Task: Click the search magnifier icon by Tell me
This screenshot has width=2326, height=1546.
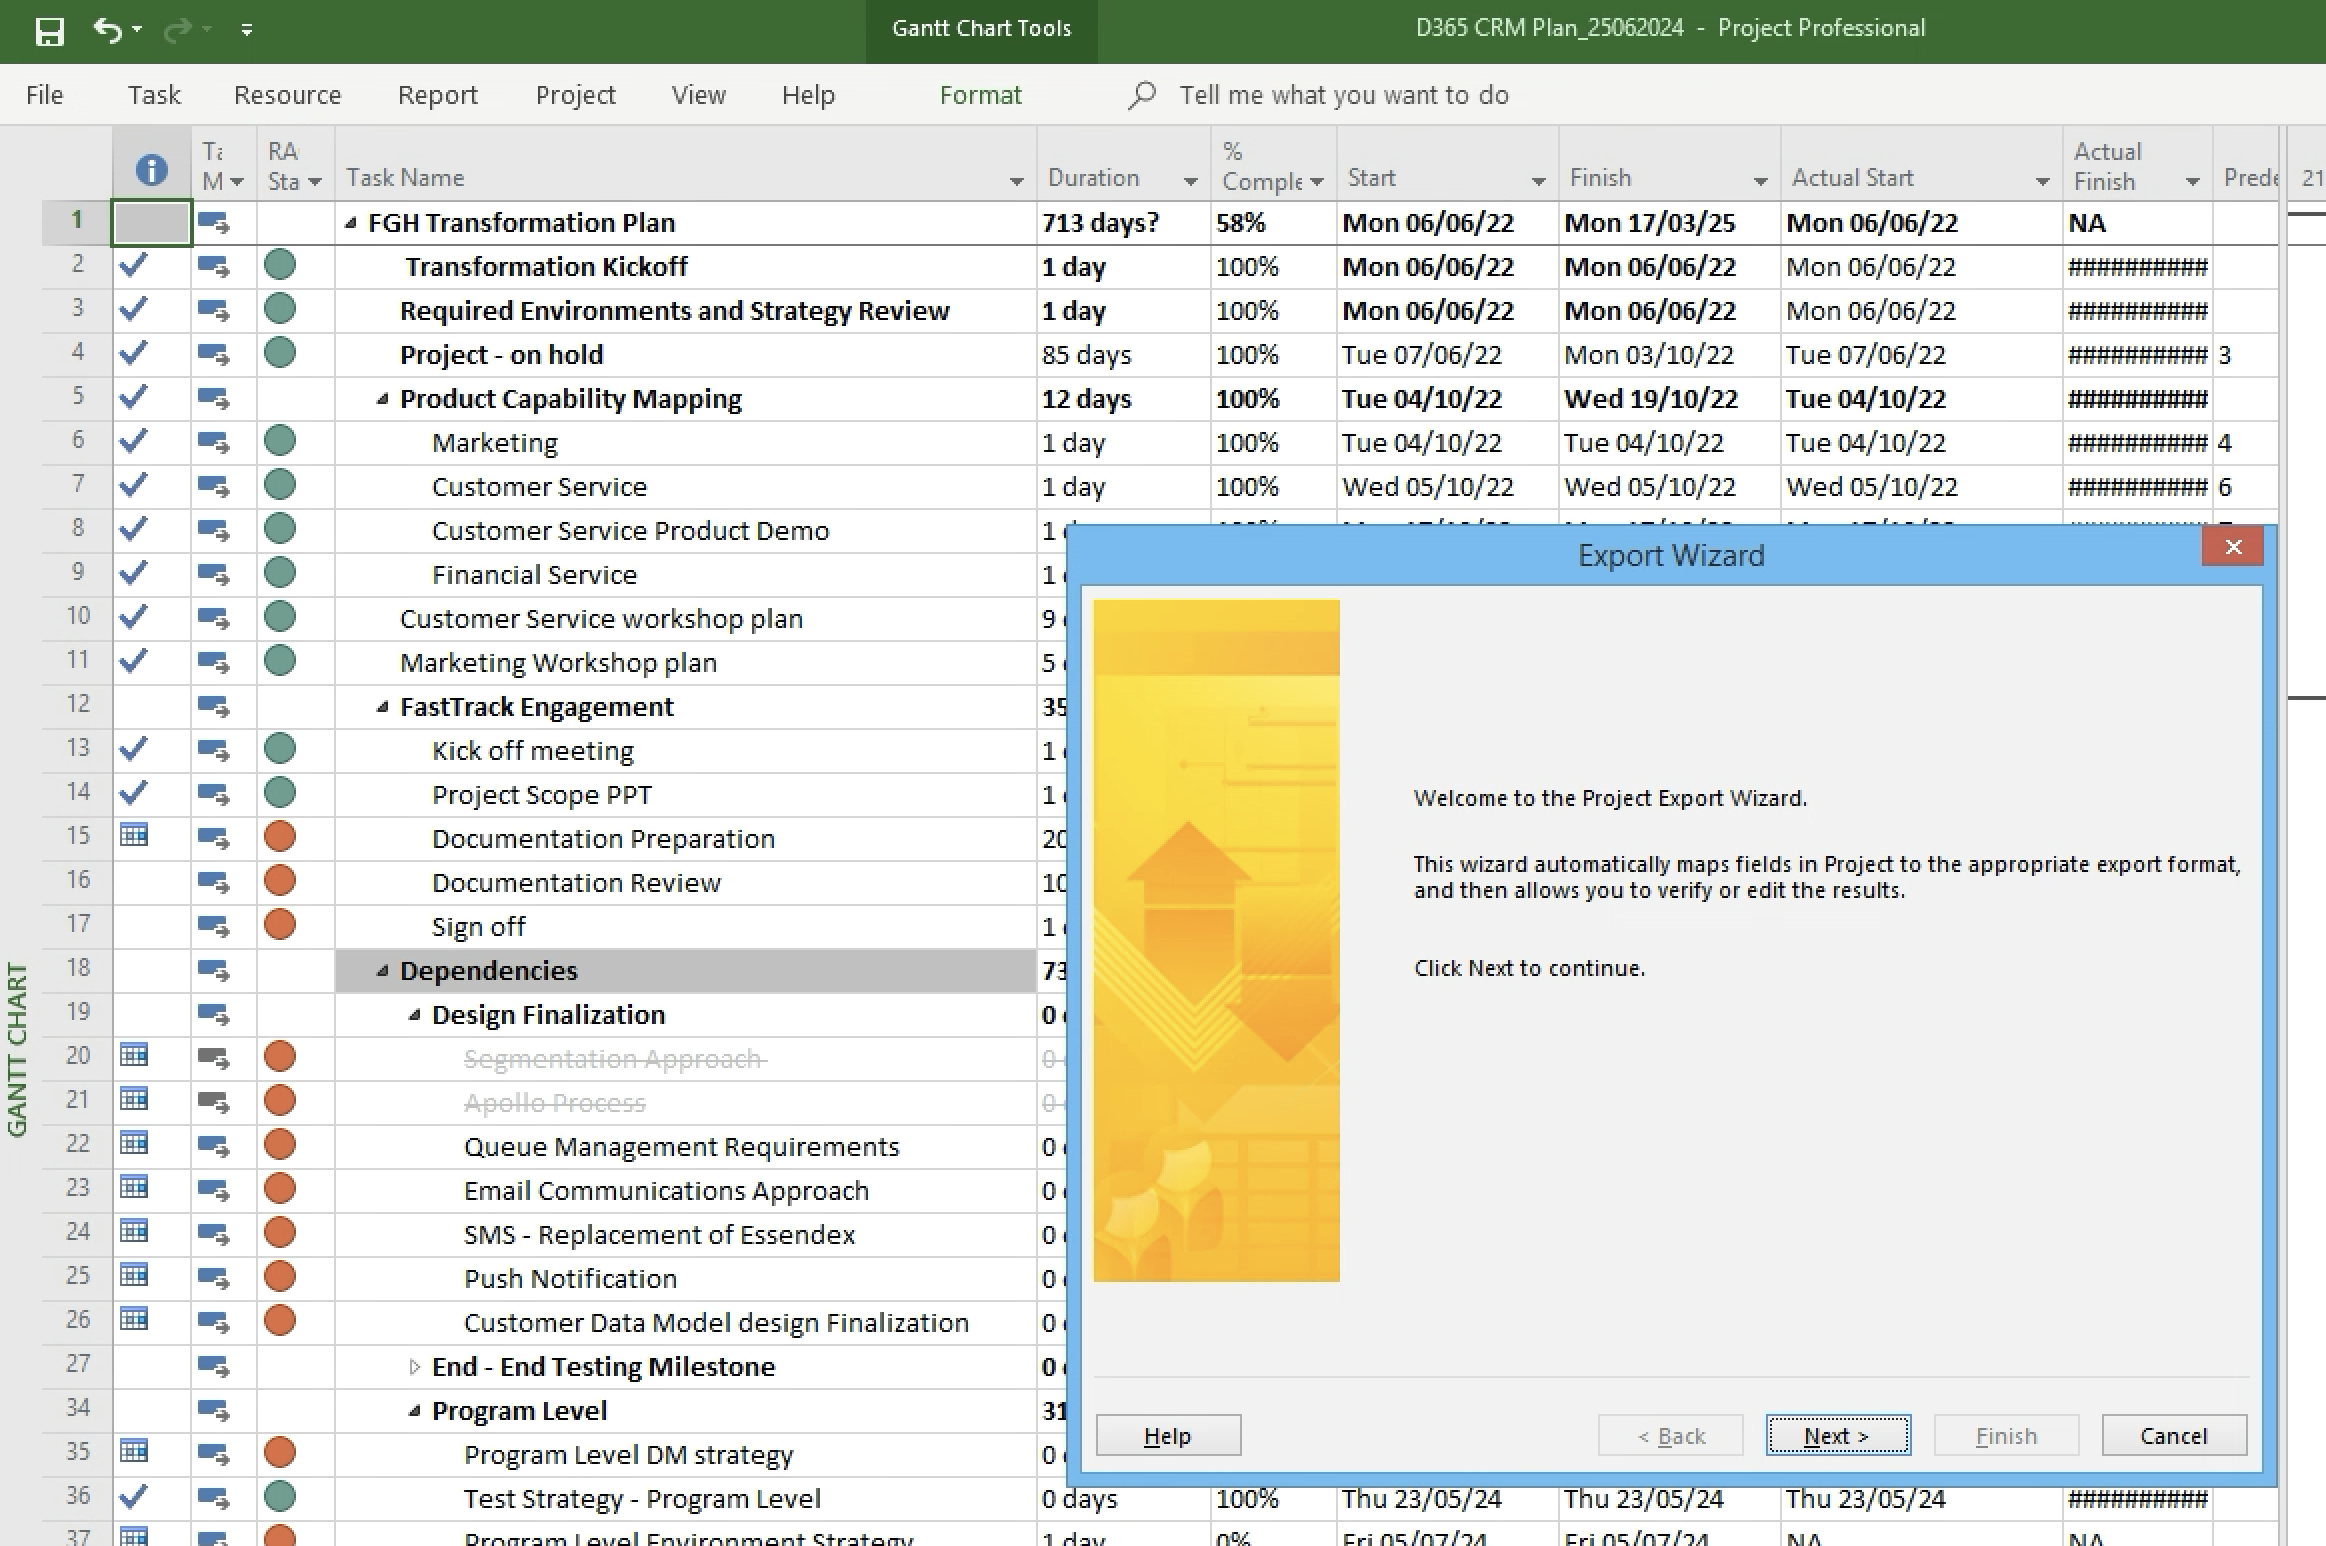Action: click(1142, 95)
